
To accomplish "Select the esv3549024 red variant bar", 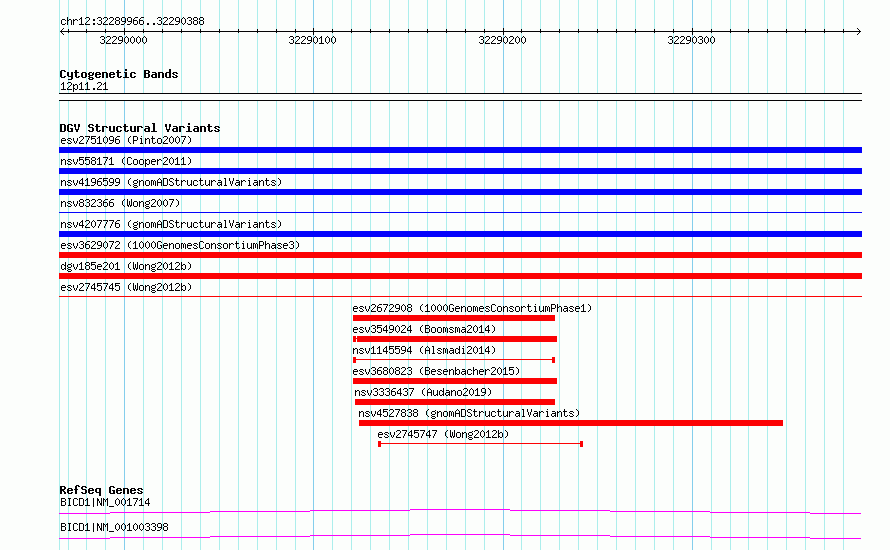I will (455, 339).
